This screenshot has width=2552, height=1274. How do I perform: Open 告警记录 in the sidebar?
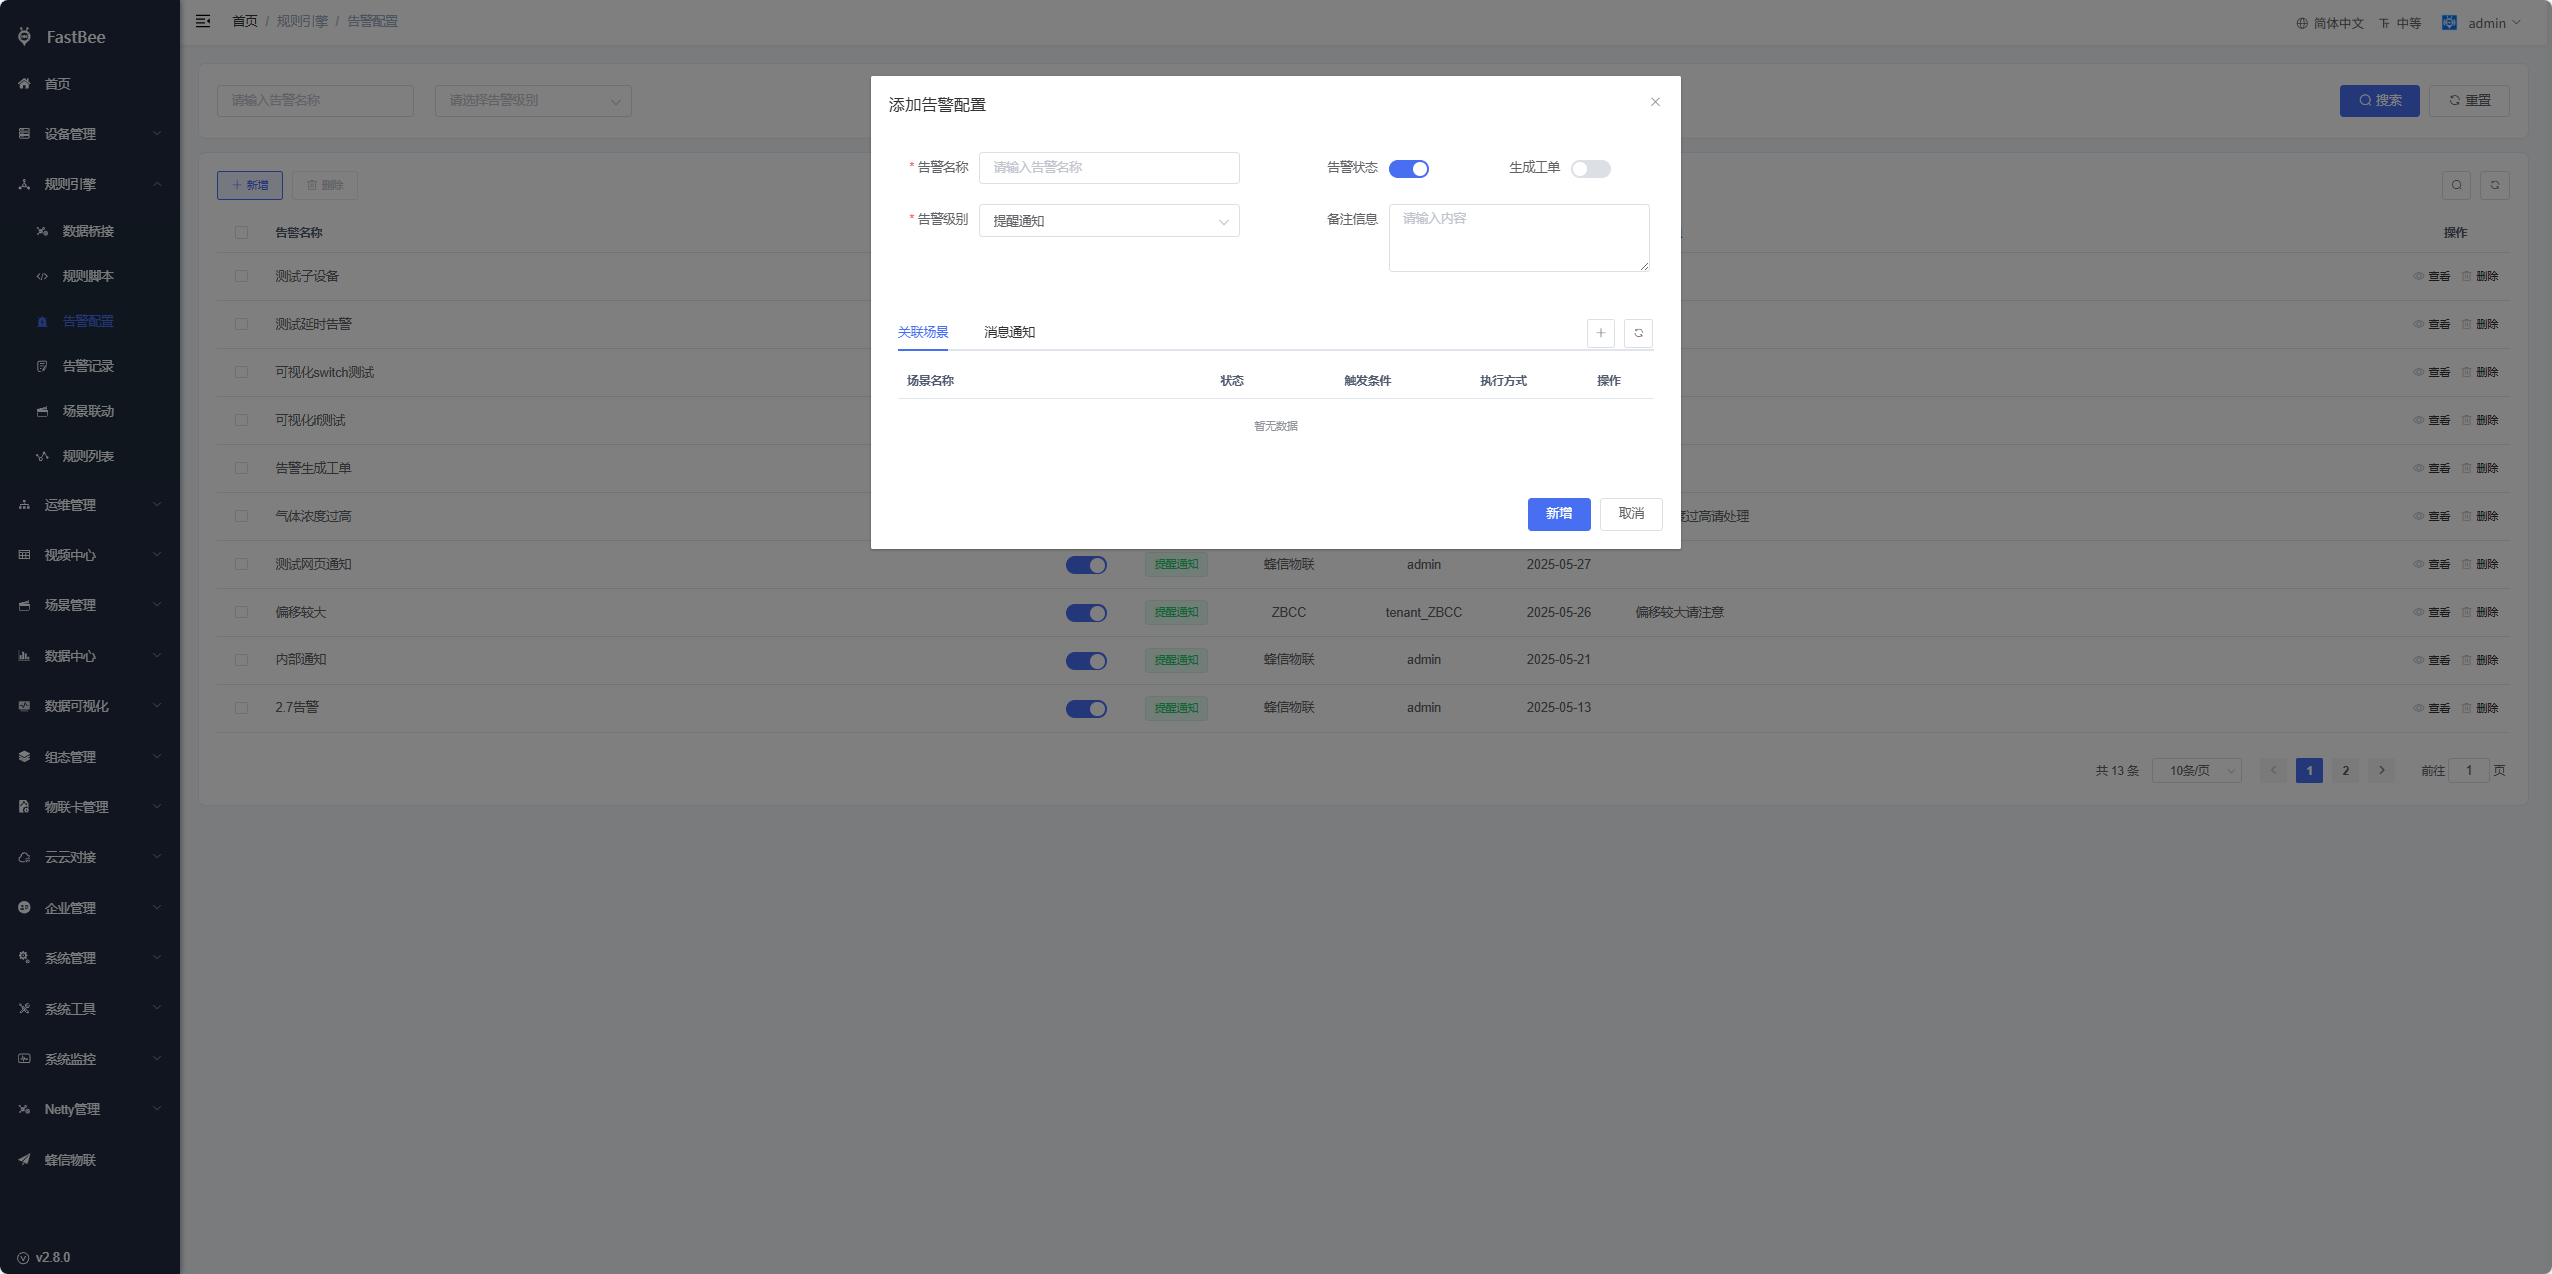pyautogui.click(x=88, y=366)
